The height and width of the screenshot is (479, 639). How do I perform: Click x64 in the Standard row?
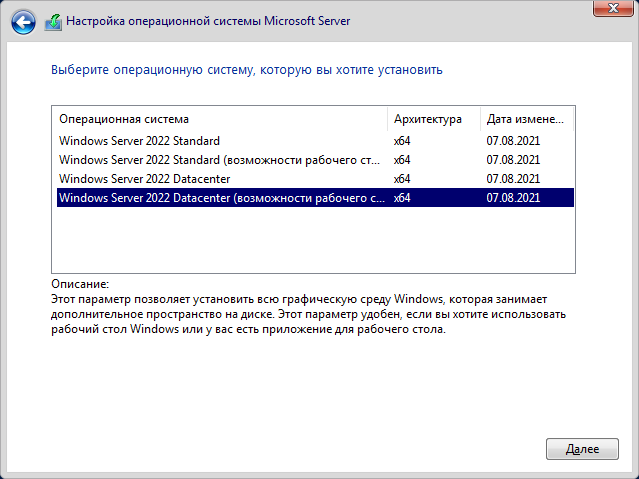402,141
